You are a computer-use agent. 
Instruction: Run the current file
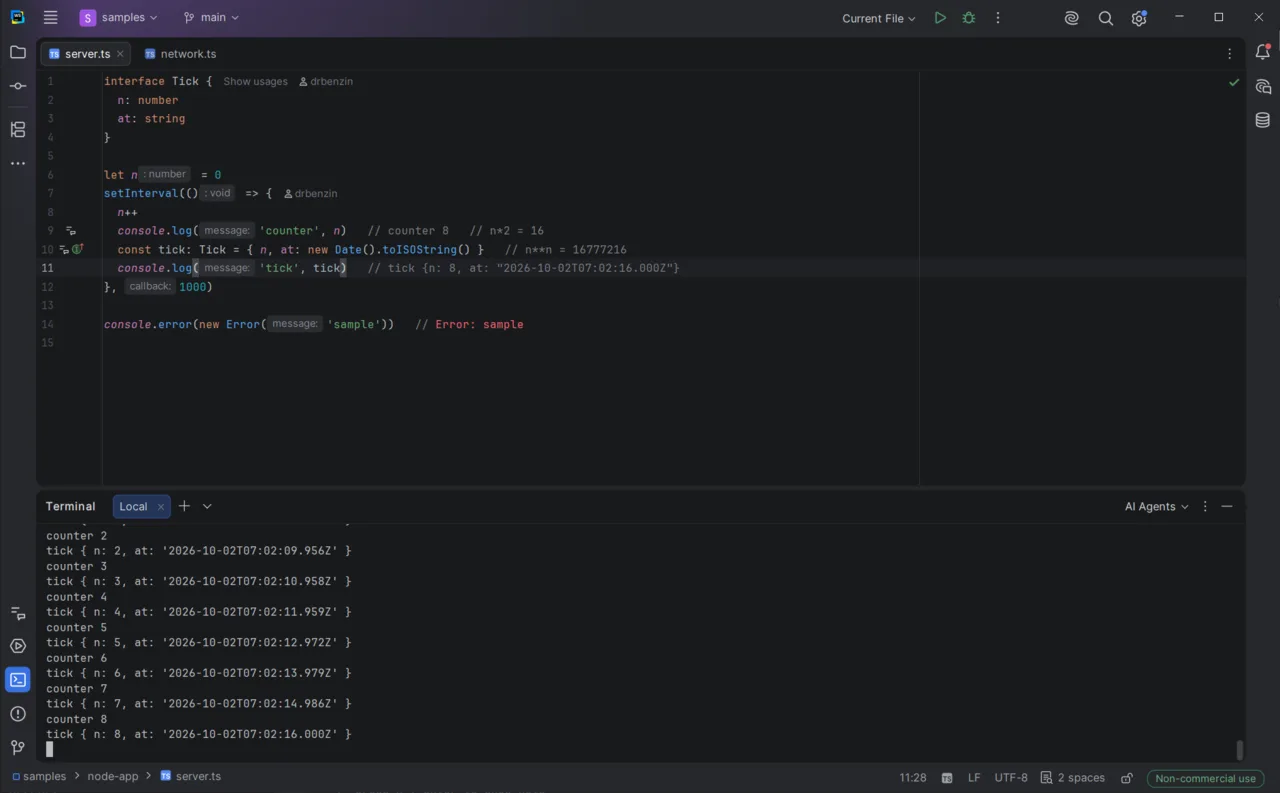940,18
